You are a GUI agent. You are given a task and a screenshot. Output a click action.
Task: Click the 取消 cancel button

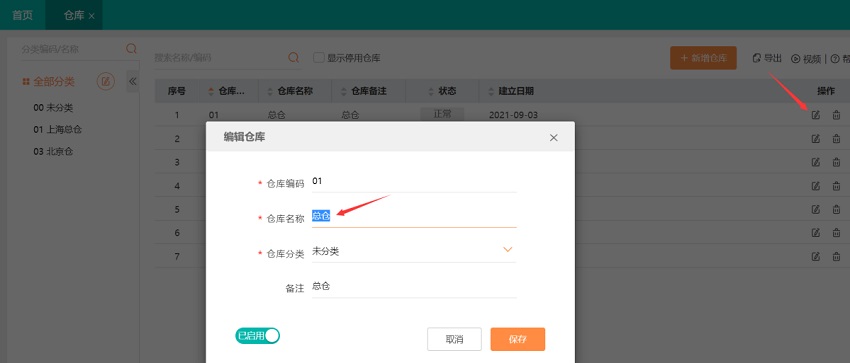pos(454,339)
